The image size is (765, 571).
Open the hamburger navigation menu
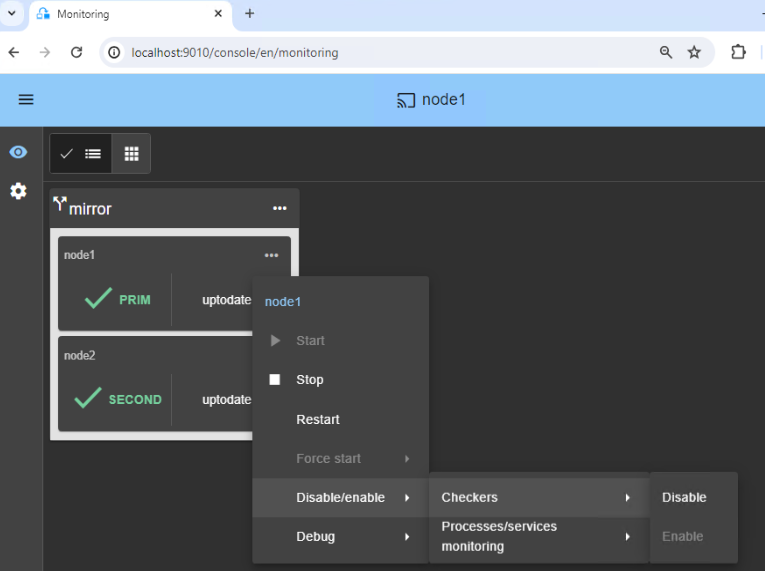tap(26, 100)
